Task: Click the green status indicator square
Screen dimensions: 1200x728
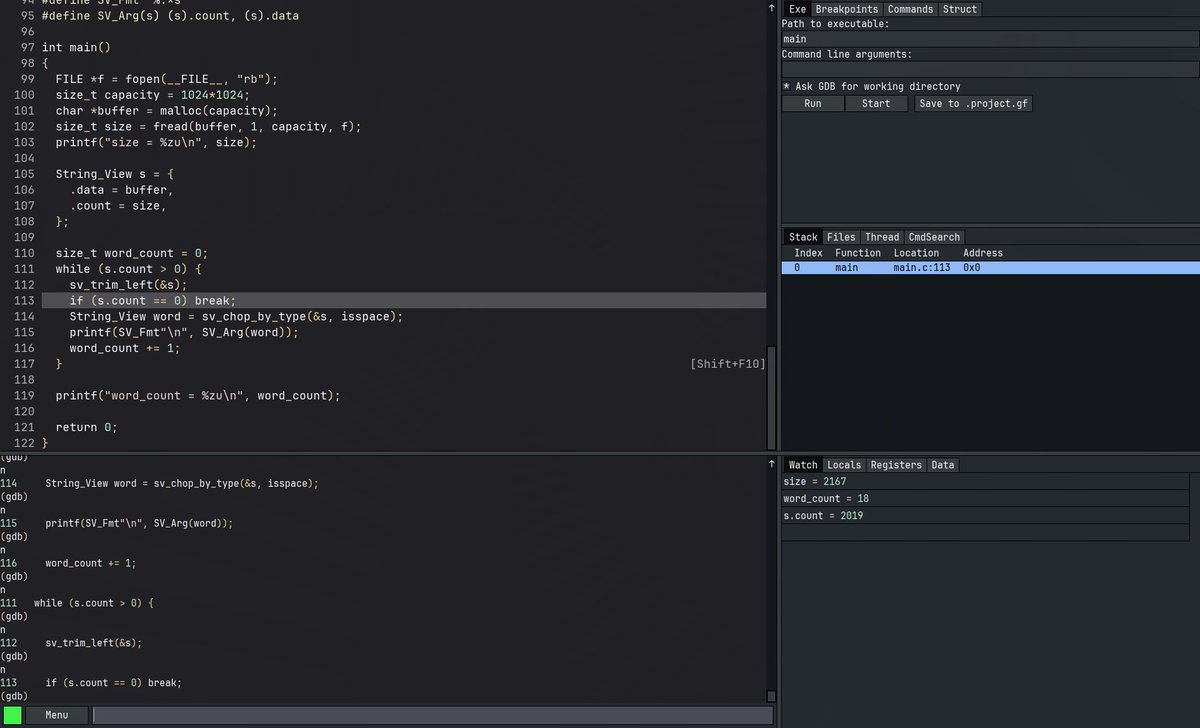Action: click(12, 715)
